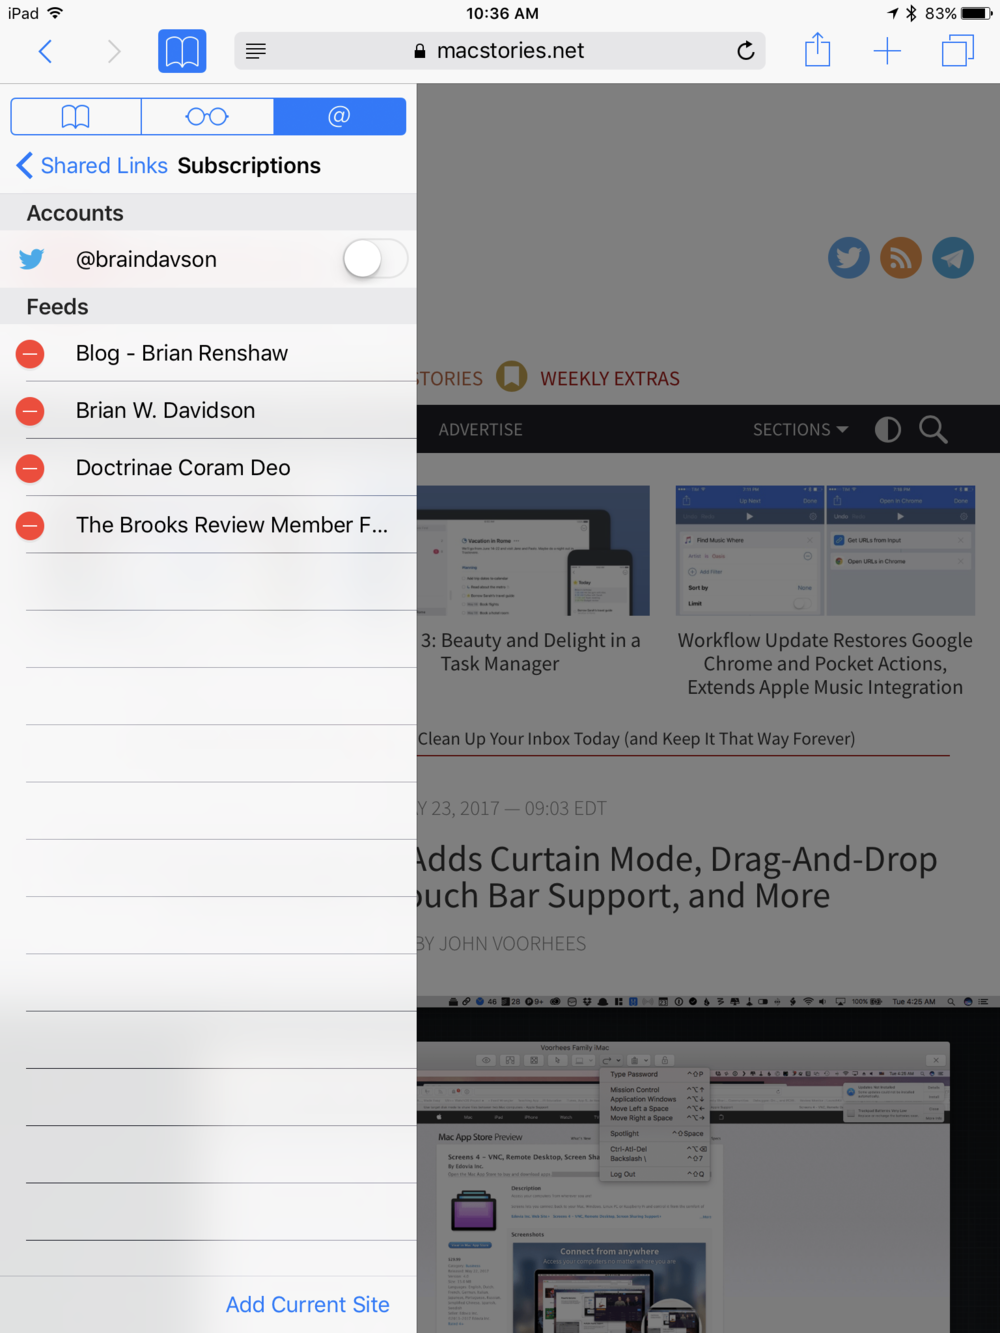
Task: Tap Add Current Site
Action: tap(307, 1305)
